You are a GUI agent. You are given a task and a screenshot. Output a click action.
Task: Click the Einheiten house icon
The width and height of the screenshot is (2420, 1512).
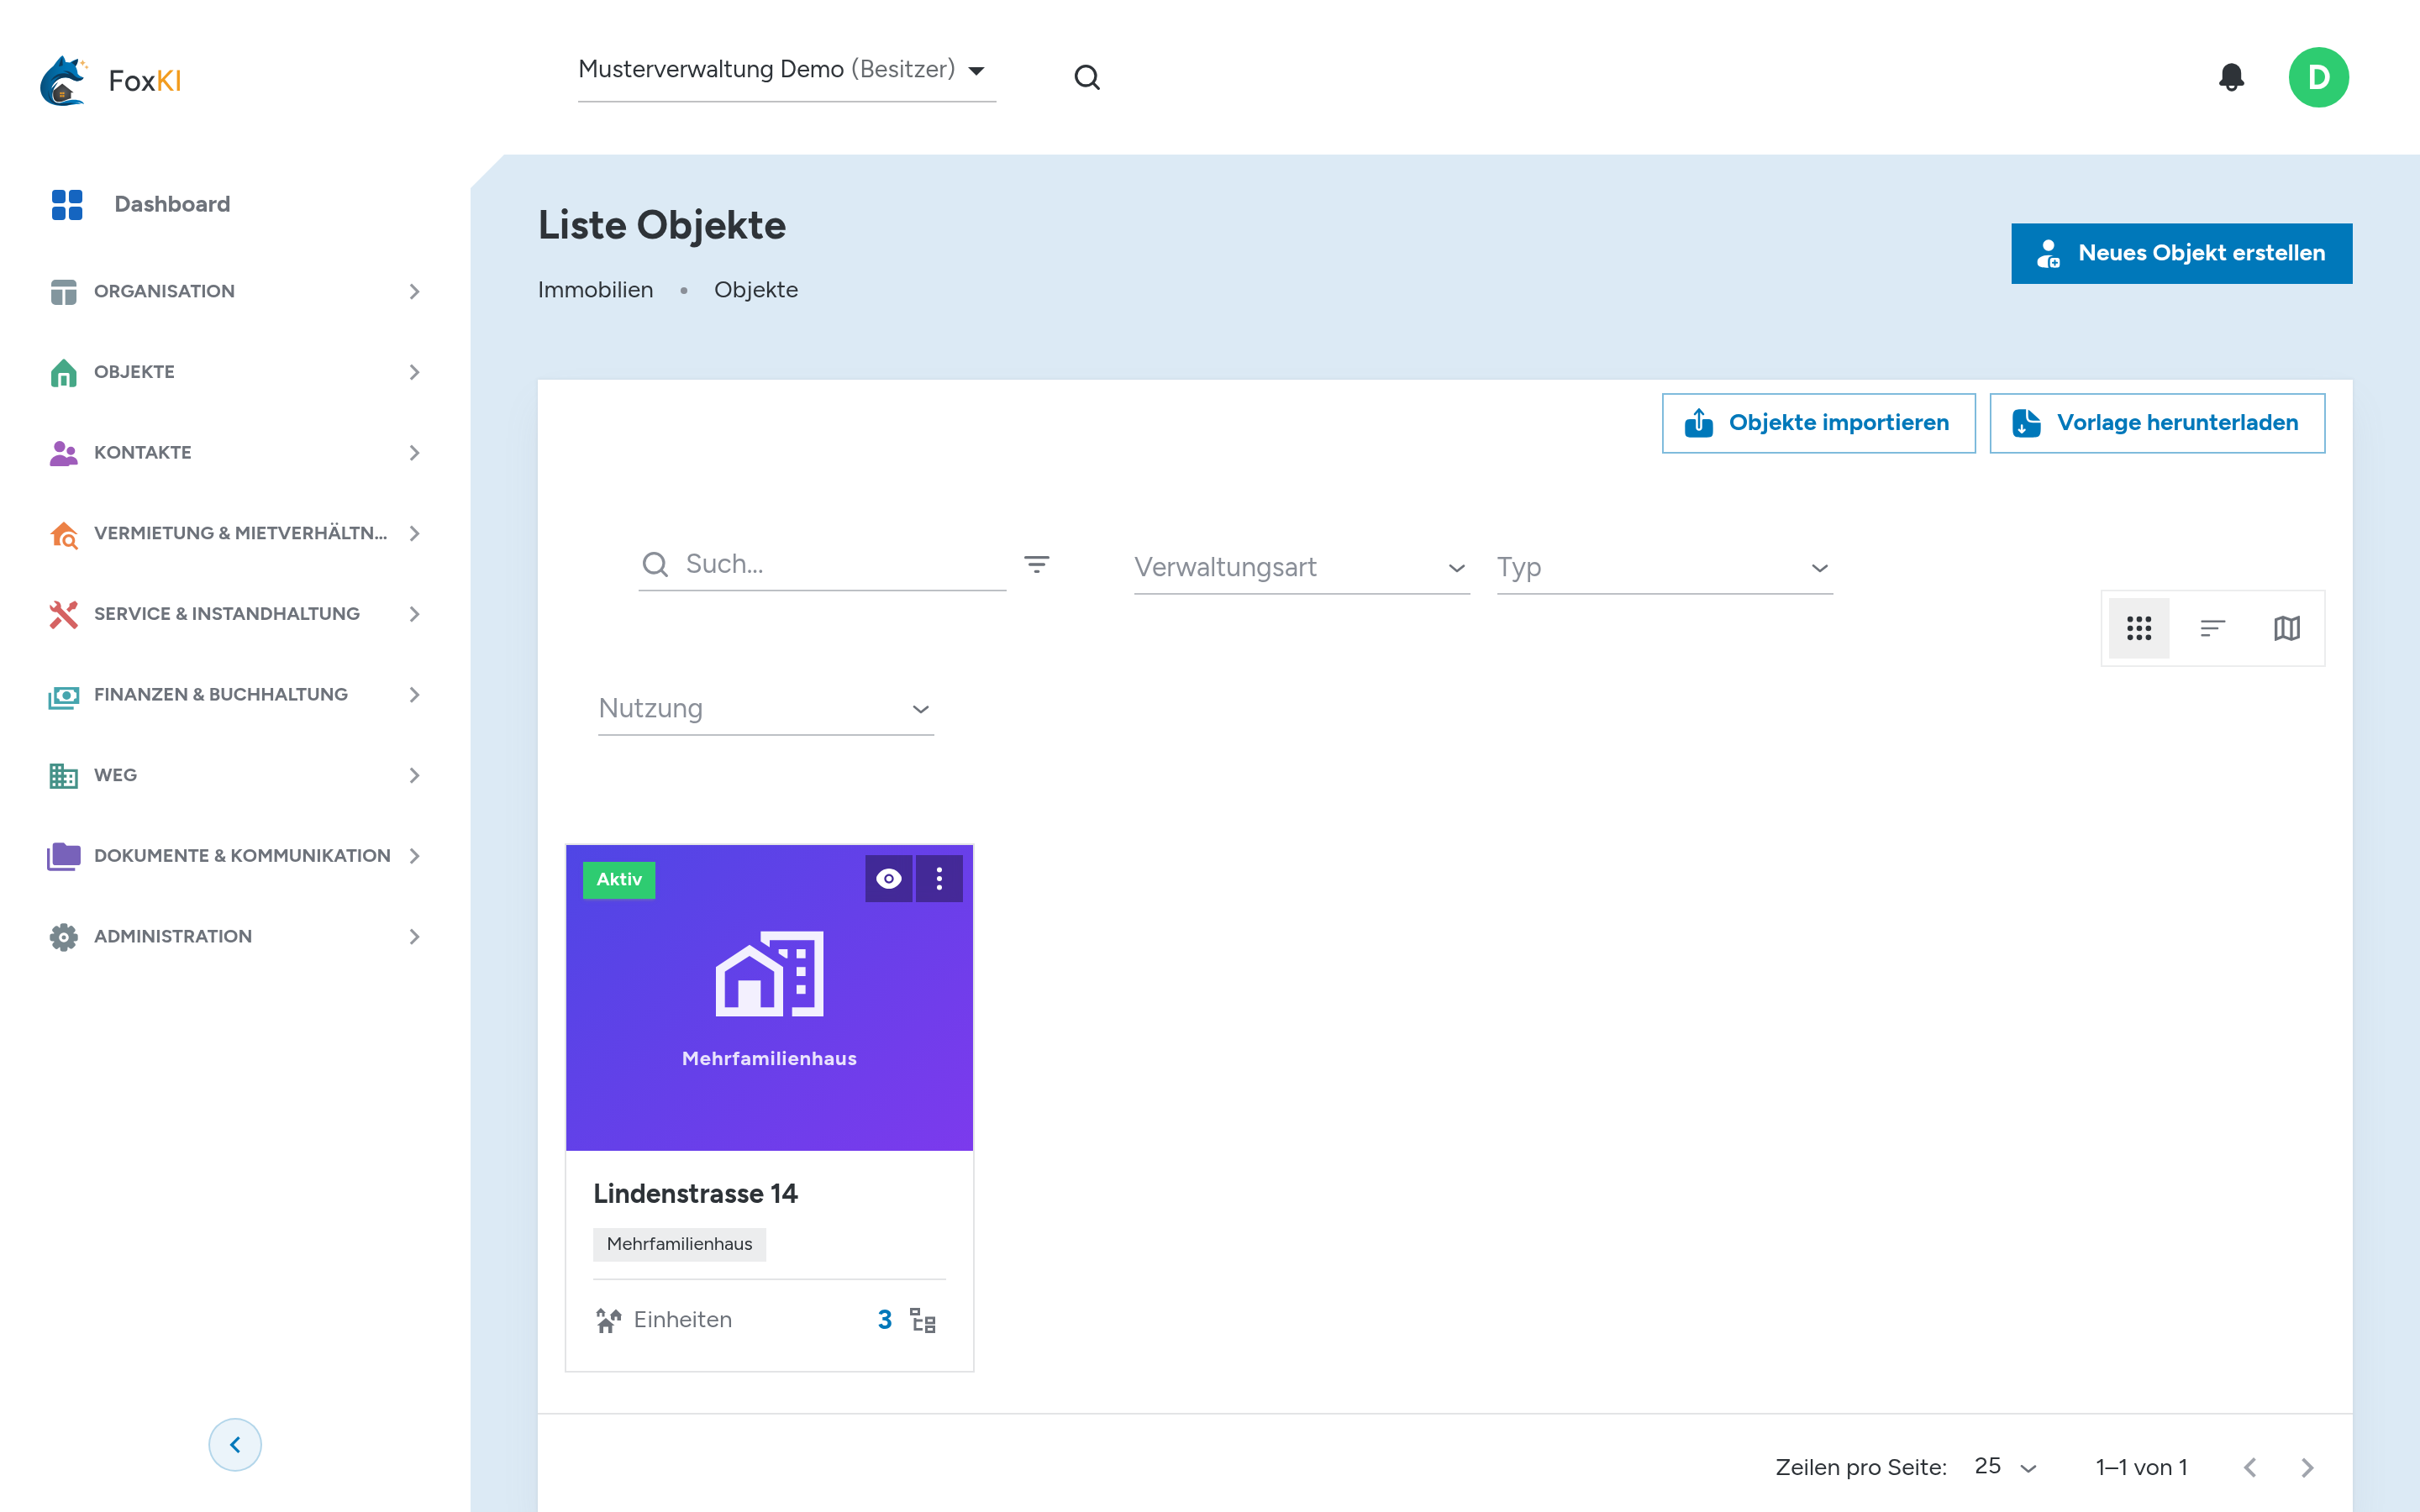point(608,1320)
